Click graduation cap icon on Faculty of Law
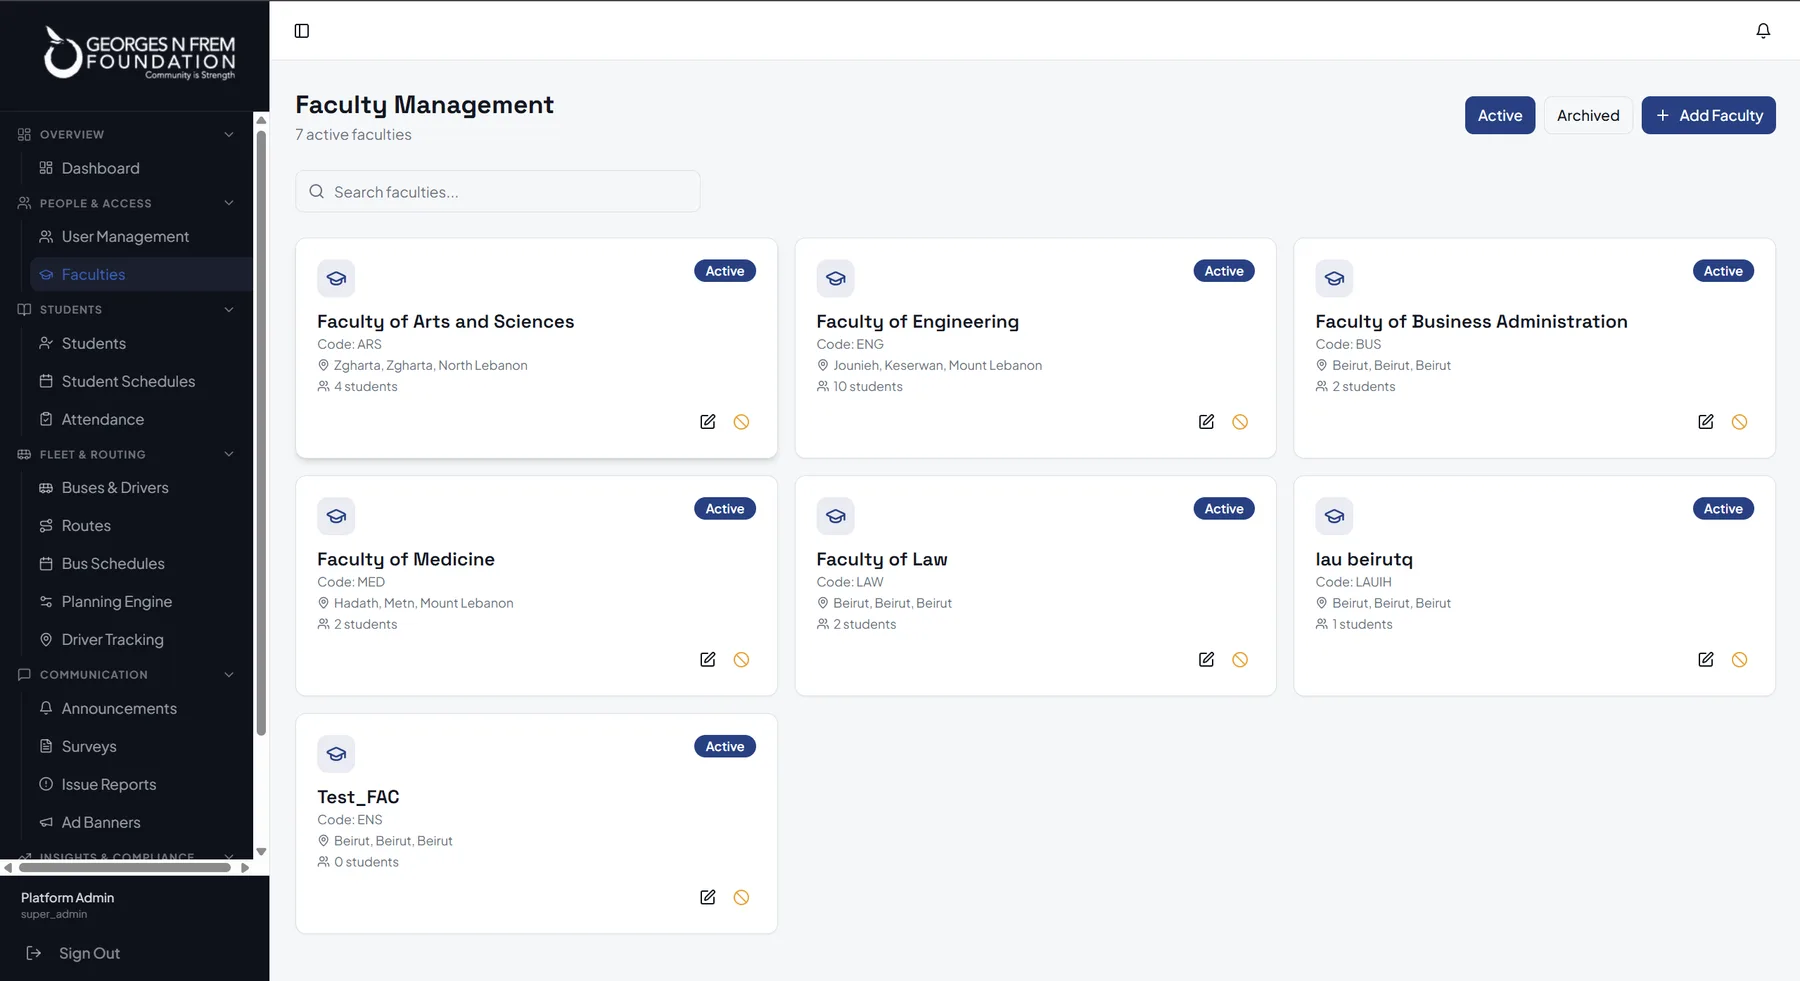Viewport: 1800px width, 981px height. pyautogui.click(x=836, y=516)
